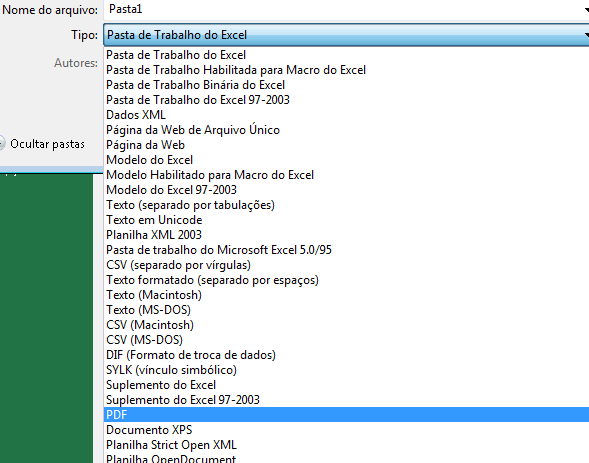Image resolution: width=589 pixels, height=463 pixels.
Task: Click Ocultar pastas button
Action: point(42,144)
